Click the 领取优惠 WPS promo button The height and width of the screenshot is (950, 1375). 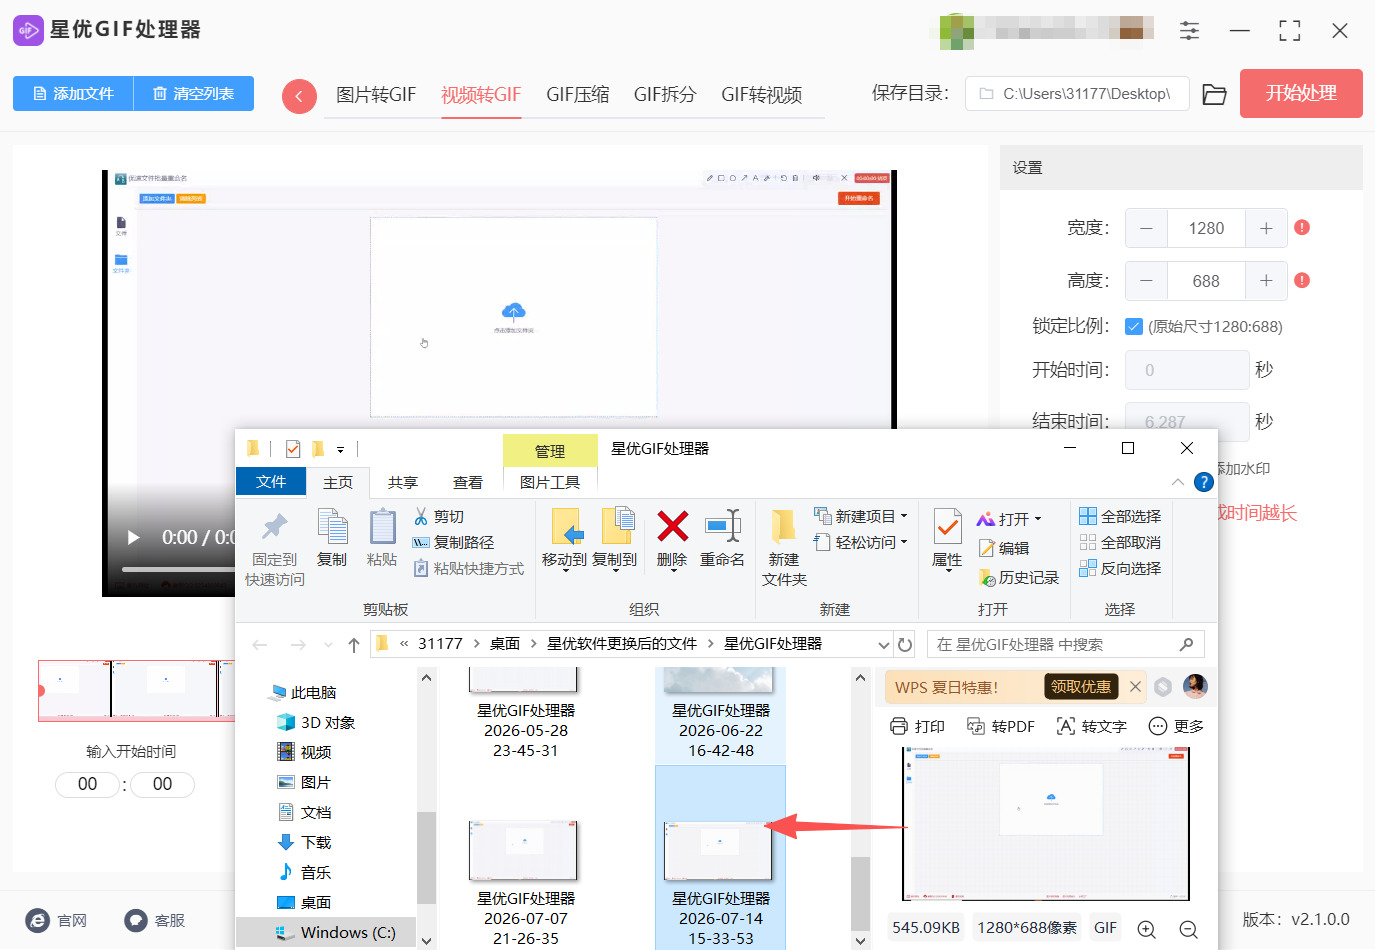point(1081,687)
